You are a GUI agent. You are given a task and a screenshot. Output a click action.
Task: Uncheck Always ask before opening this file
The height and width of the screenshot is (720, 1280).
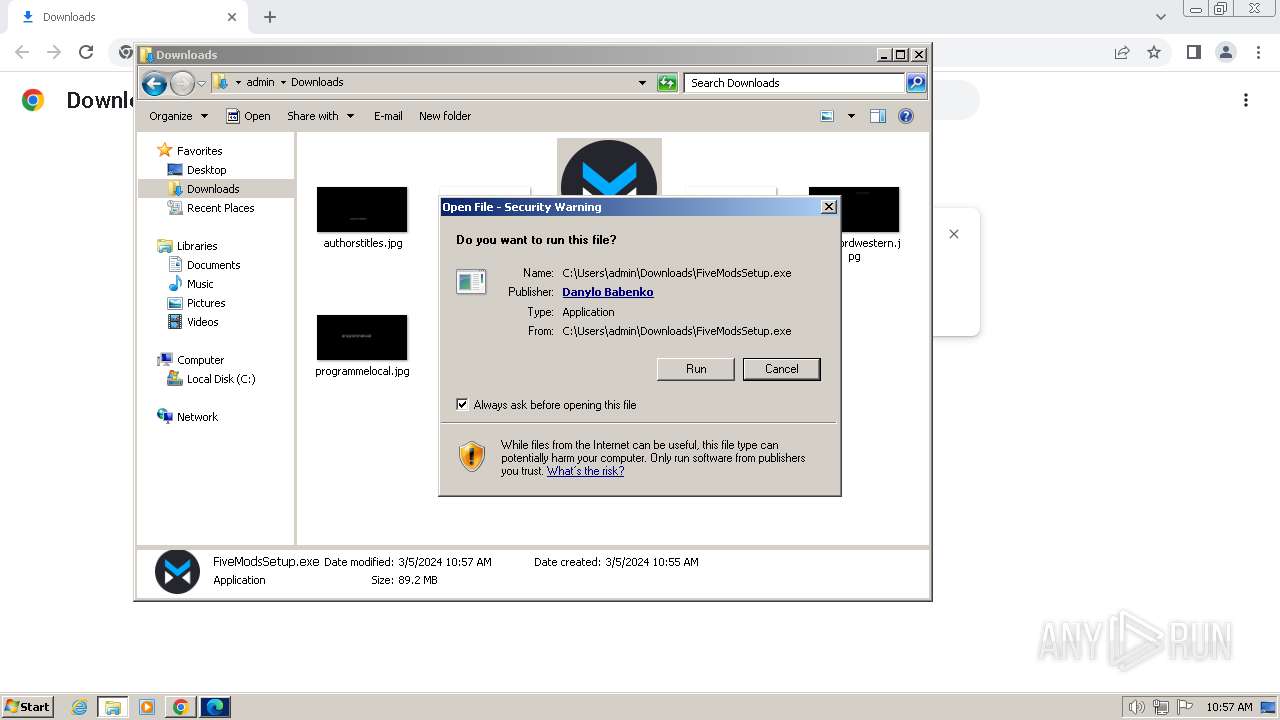pyautogui.click(x=462, y=405)
